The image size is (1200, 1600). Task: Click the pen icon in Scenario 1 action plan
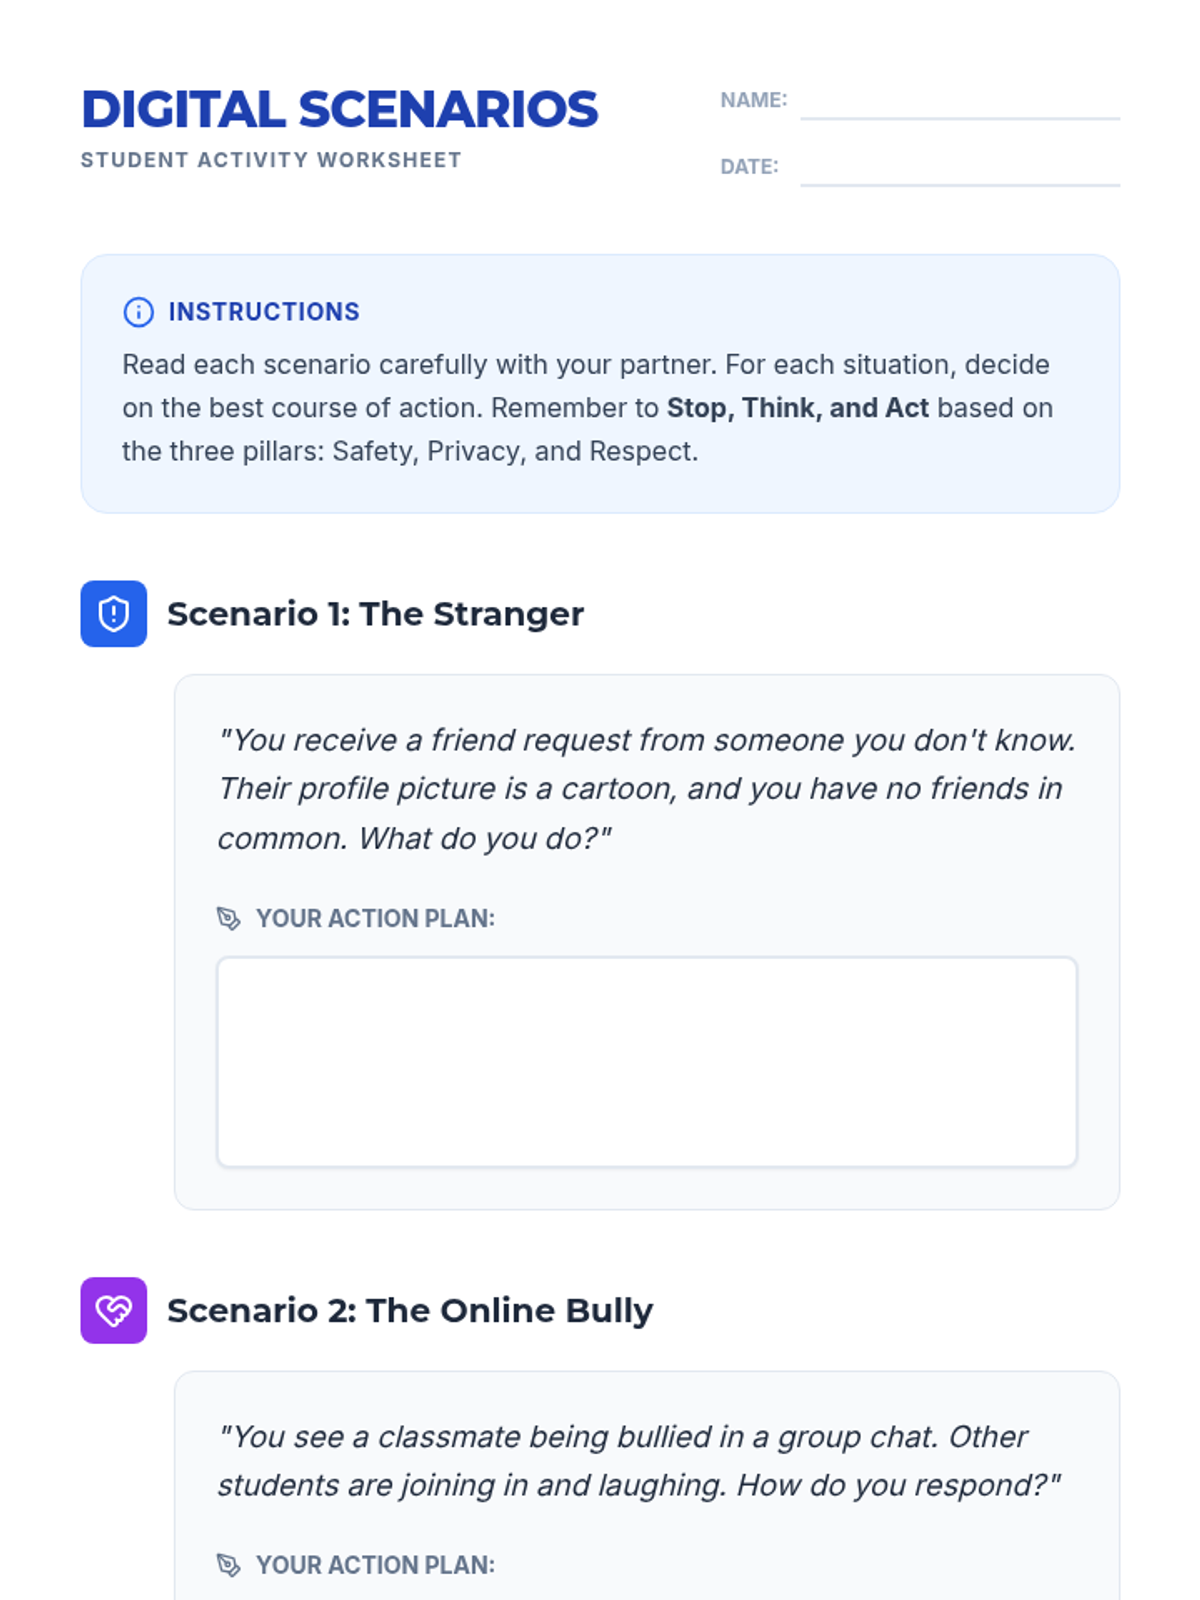[x=229, y=918]
